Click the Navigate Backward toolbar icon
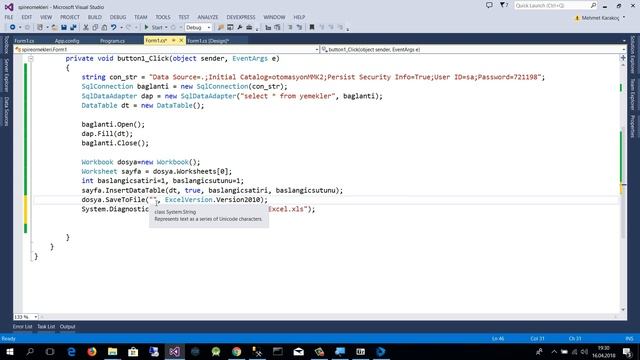The height and width of the screenshot is (360, 640). tap(12, 27)
